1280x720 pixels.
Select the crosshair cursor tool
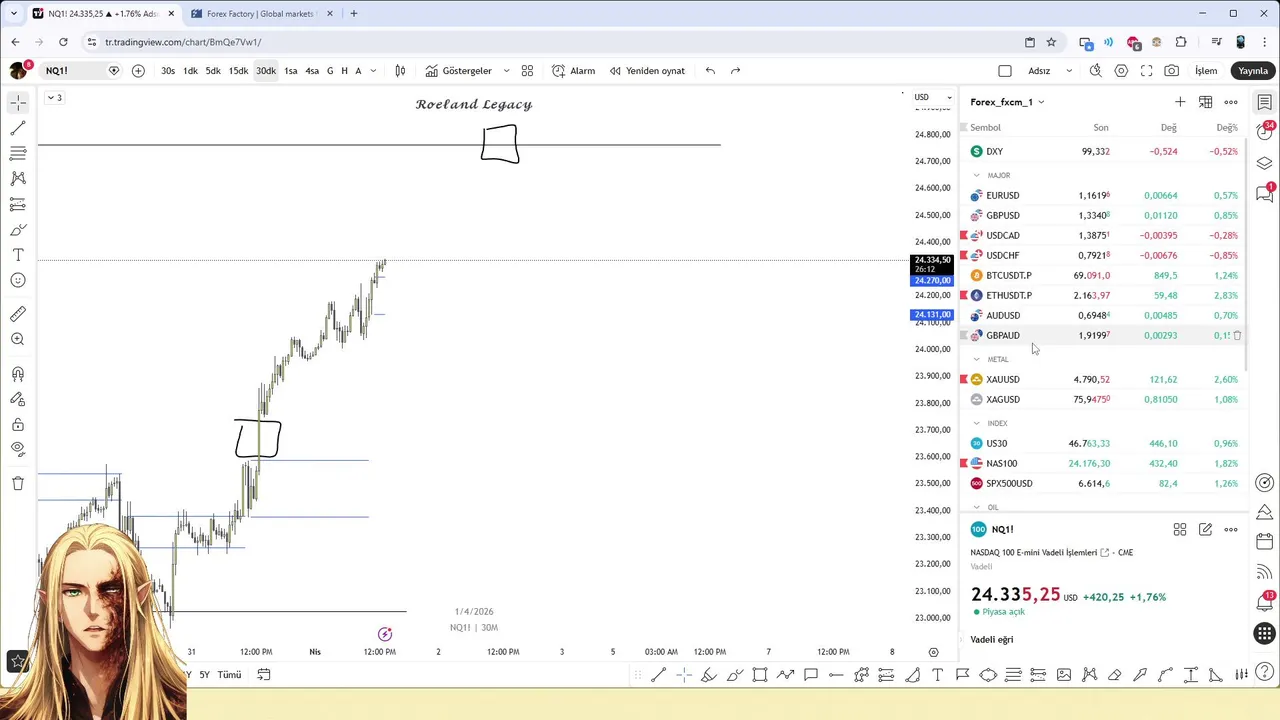coord(18,103)
